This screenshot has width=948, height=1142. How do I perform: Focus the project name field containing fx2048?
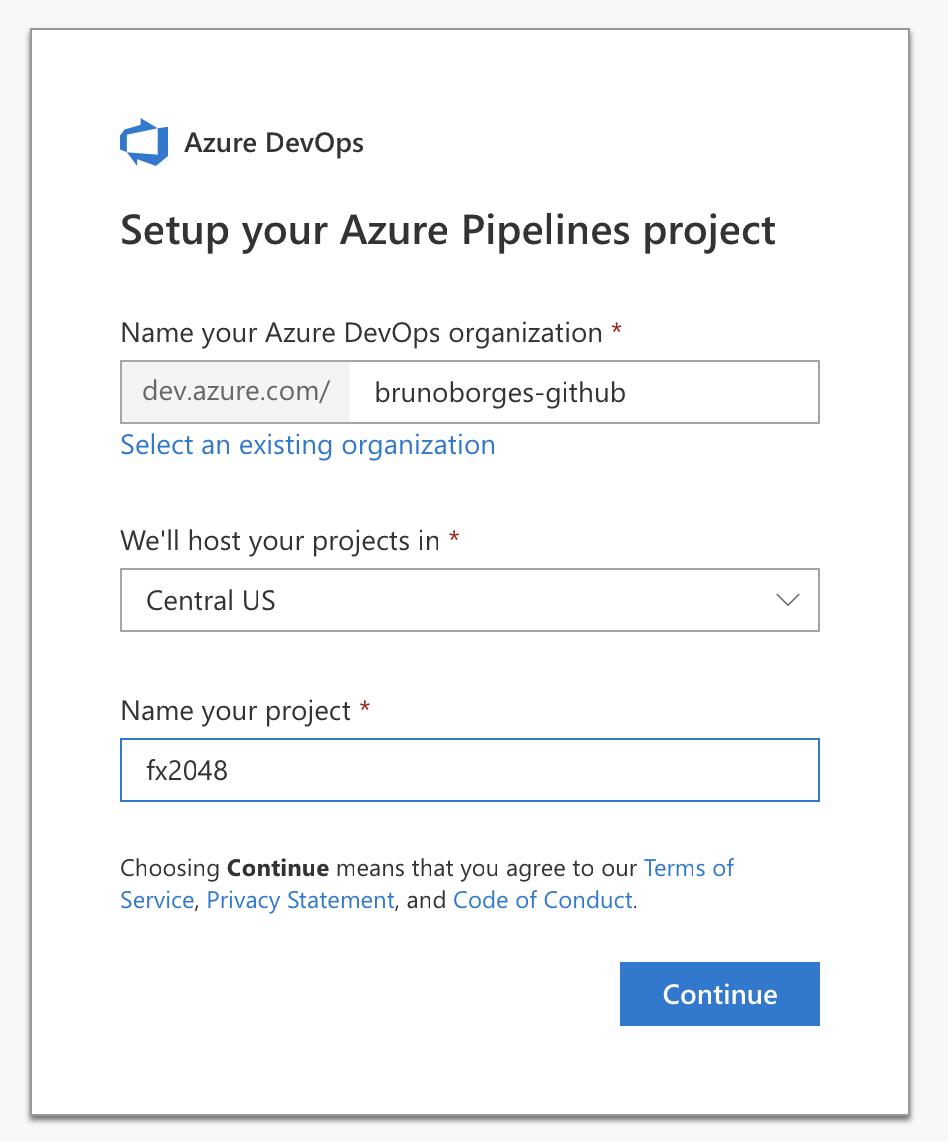470,770
